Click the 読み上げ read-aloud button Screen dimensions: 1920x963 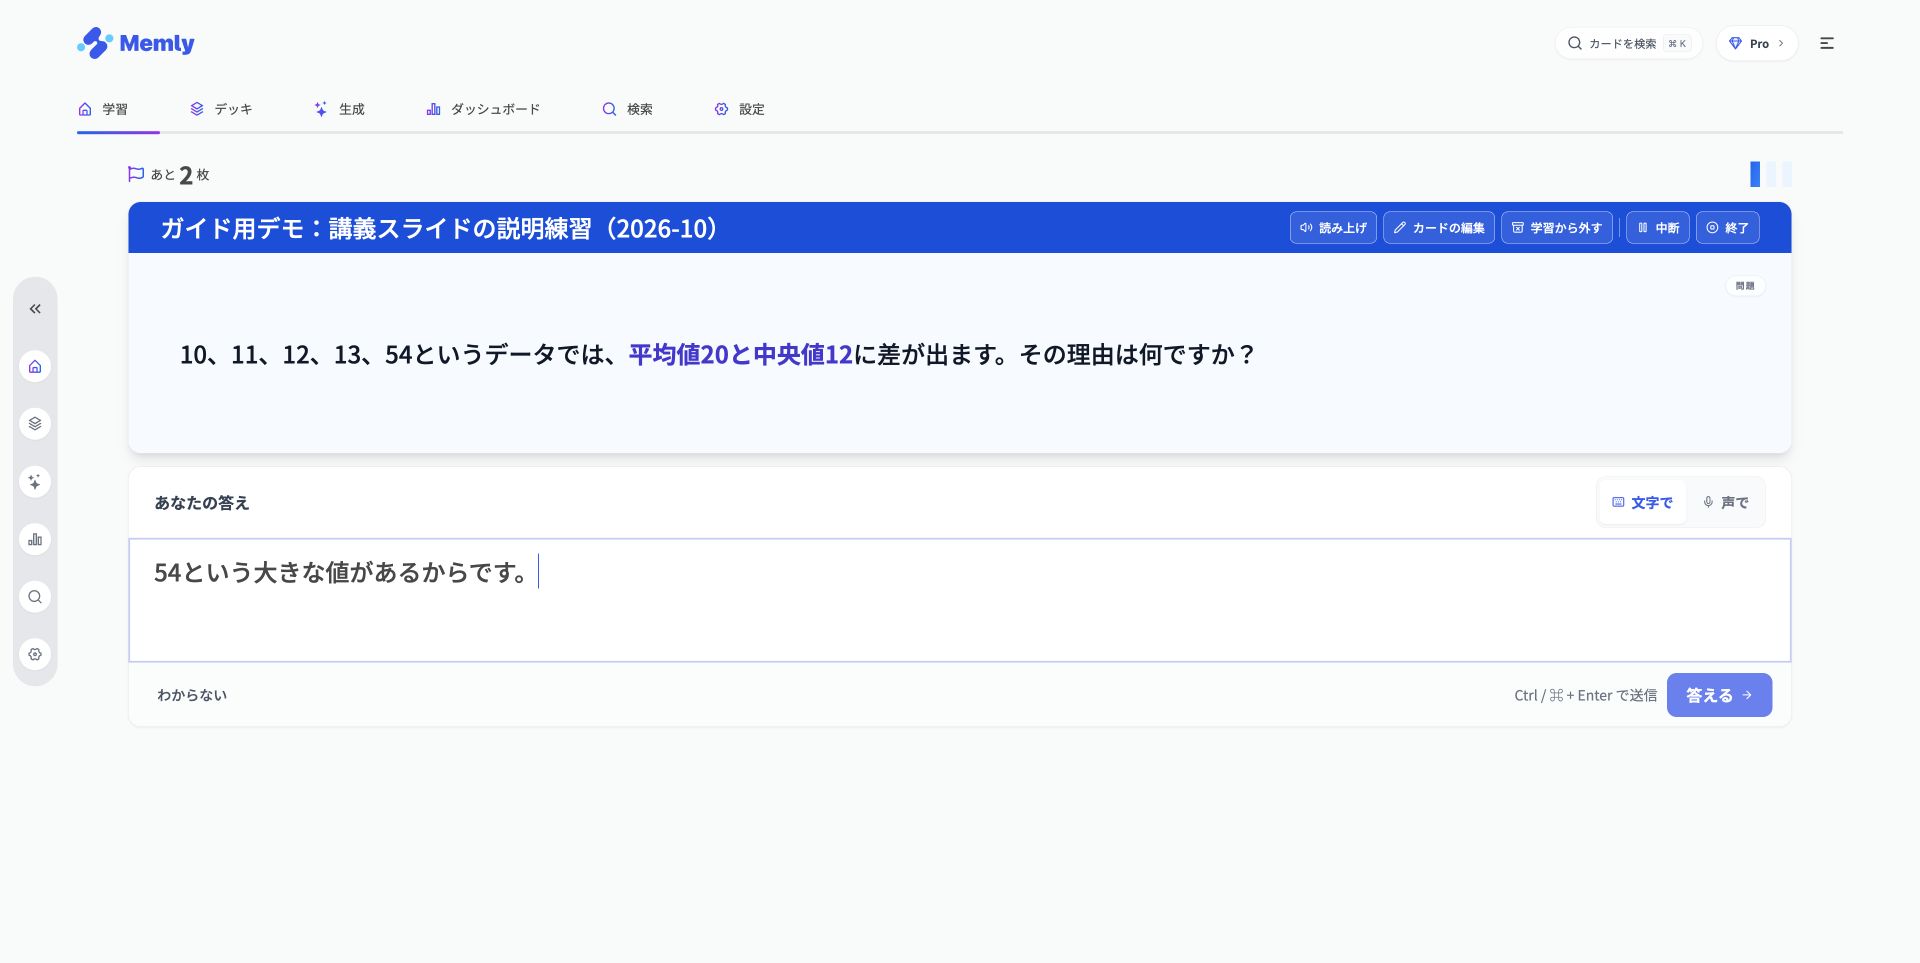tap(1333, 228)
